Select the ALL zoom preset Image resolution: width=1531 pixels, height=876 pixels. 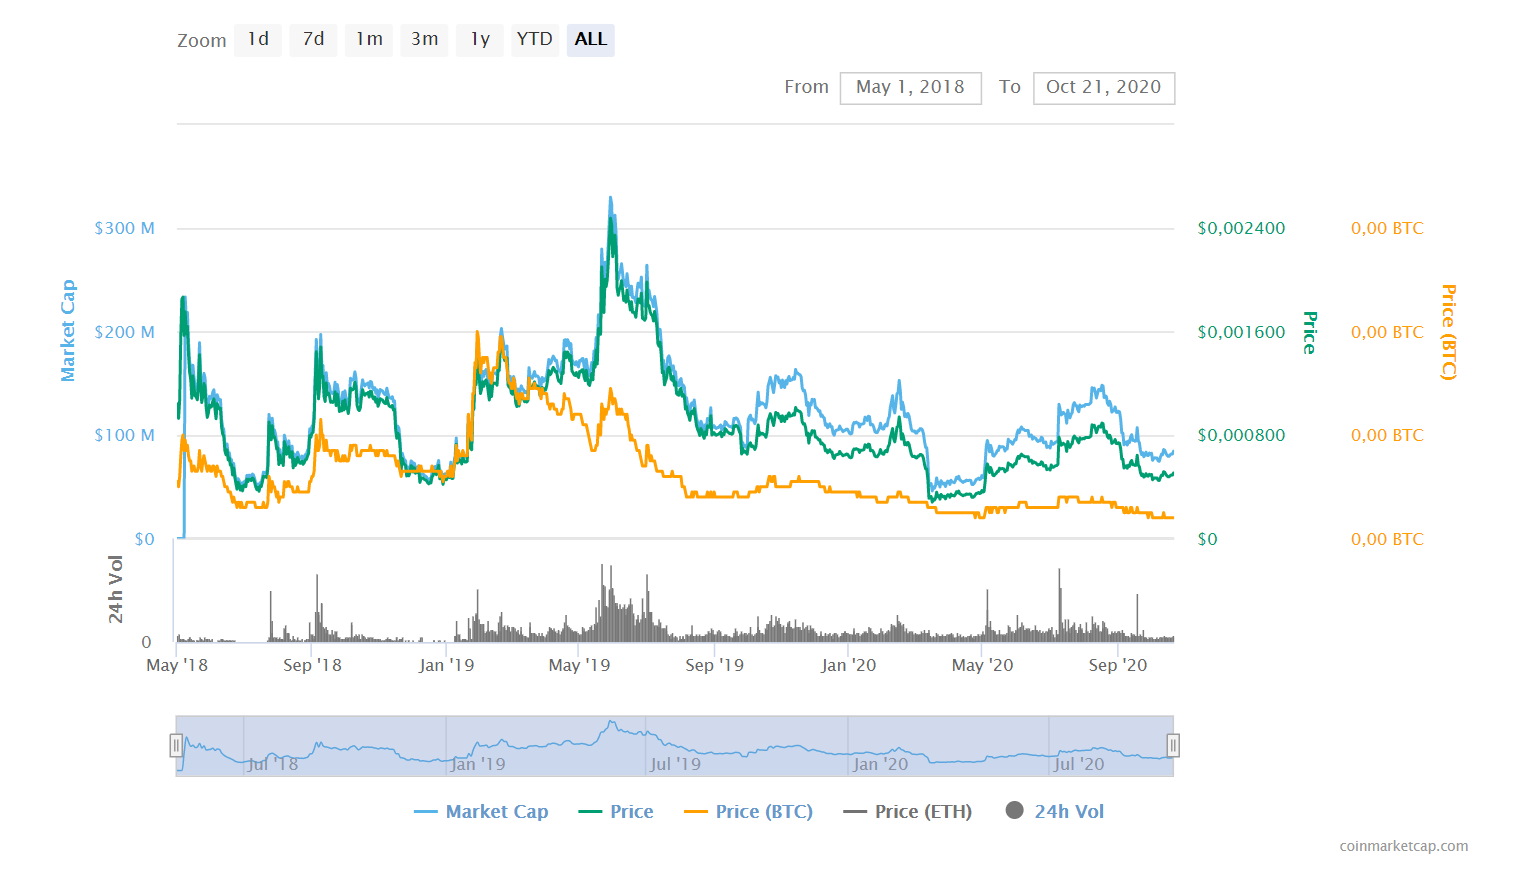(x=590, y=39)
